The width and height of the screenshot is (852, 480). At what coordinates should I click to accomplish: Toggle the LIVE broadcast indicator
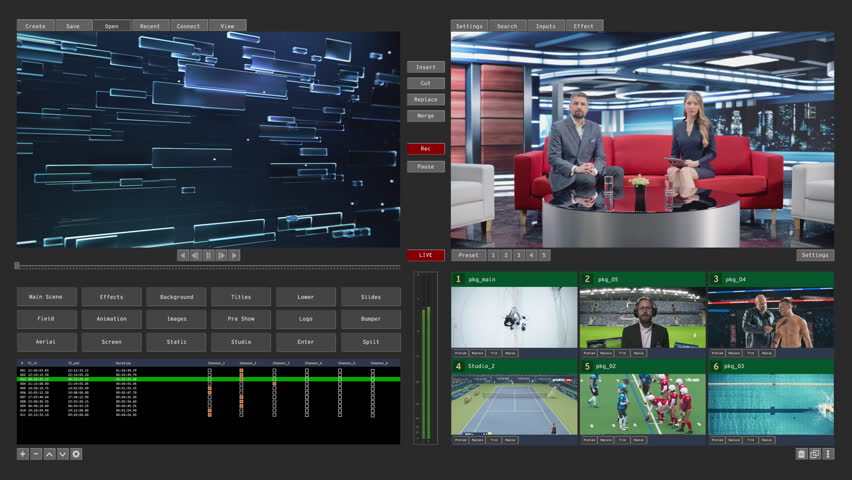pyautogui.click(x=426, y=255)
